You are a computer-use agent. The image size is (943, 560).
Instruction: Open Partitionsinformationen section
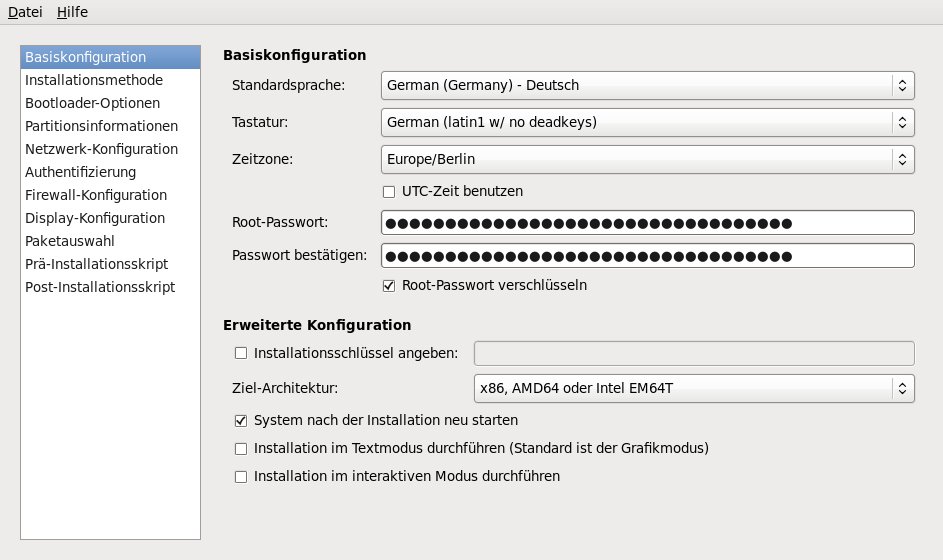(x=102, y=126)
